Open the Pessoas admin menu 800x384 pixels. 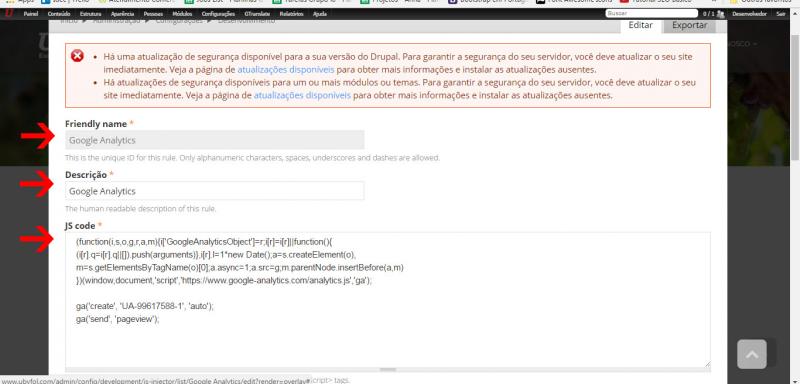point(153,14)
